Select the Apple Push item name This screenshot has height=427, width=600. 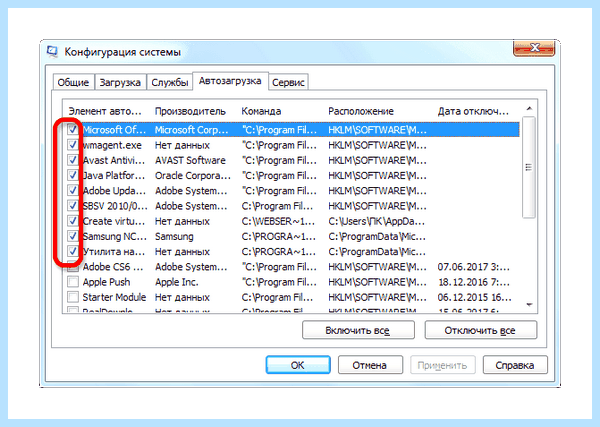[106, 282]
